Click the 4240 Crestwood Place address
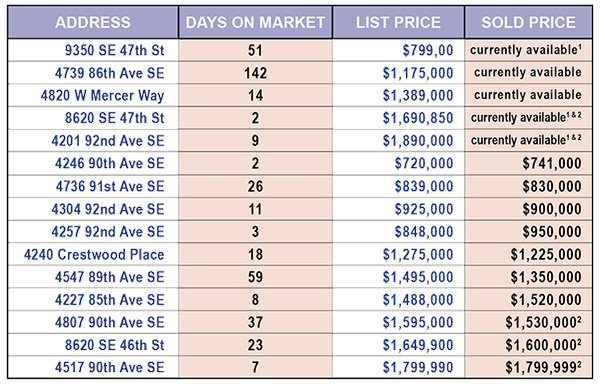This screenshot has width=605, height=386. 94,254
